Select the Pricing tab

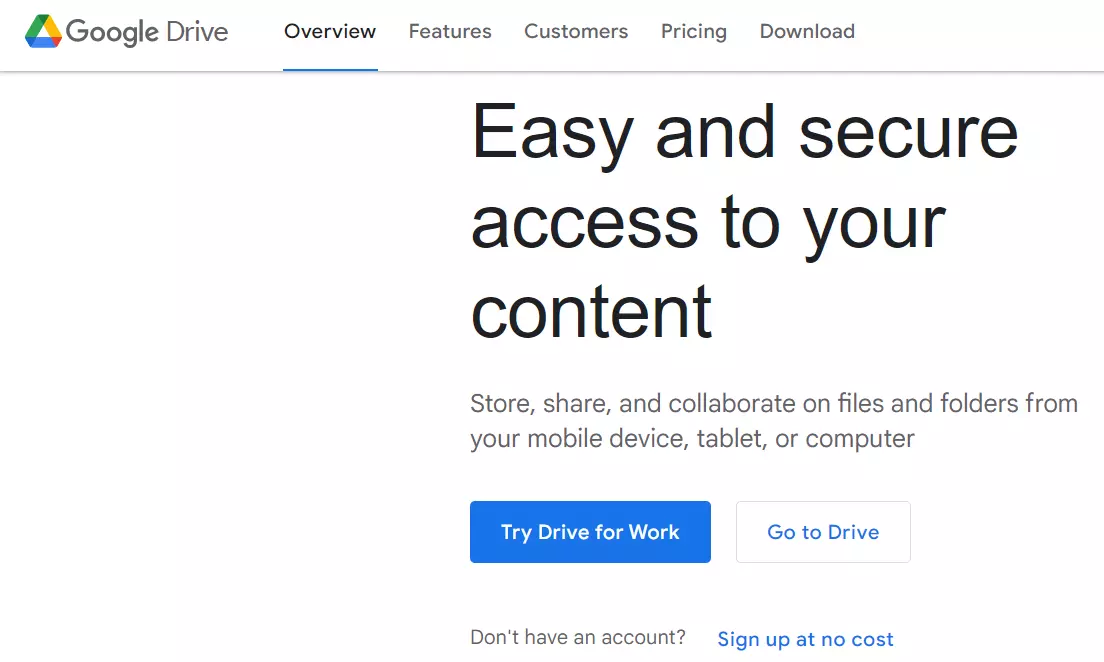(694, 32)
